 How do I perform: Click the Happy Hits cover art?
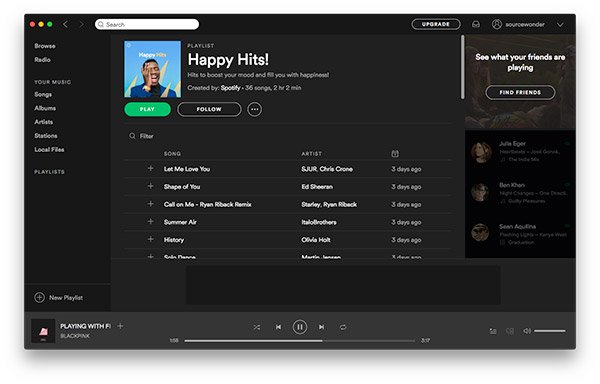coord(152,69)
